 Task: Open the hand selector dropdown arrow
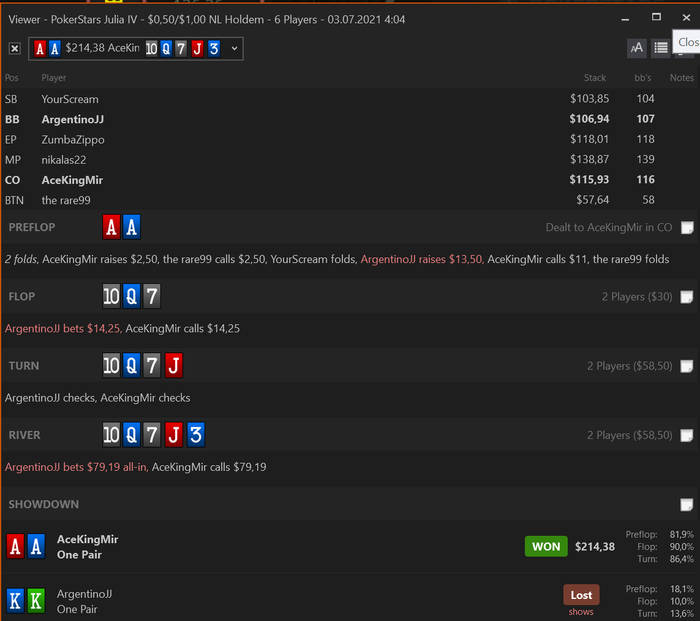[x=234, y=48]
